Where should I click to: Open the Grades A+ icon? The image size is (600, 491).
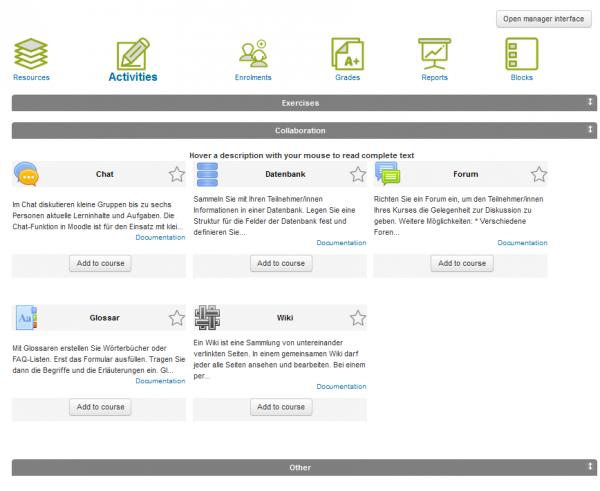347,53
